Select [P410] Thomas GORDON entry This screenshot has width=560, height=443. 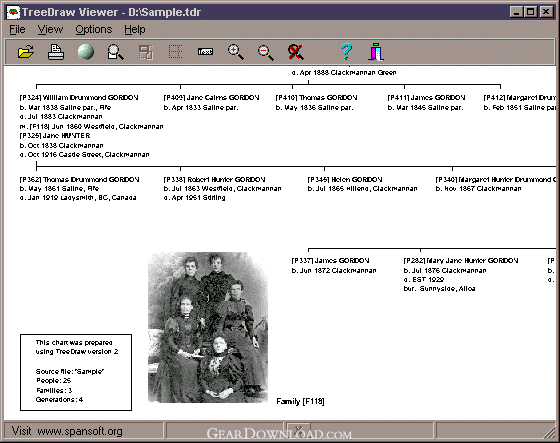316,98
